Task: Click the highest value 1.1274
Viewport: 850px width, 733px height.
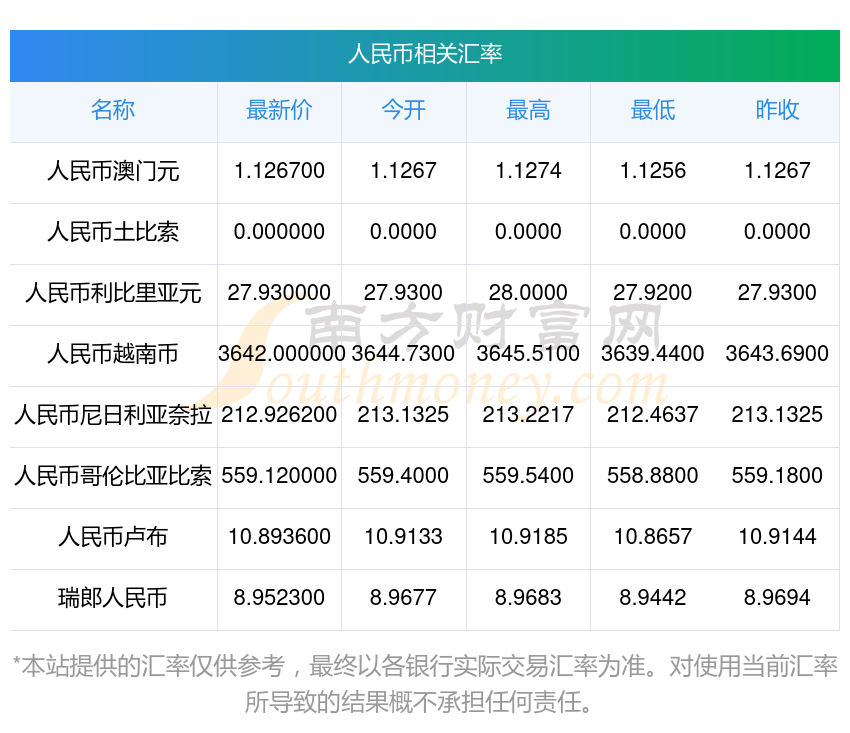Action: (x=528, y=171)
